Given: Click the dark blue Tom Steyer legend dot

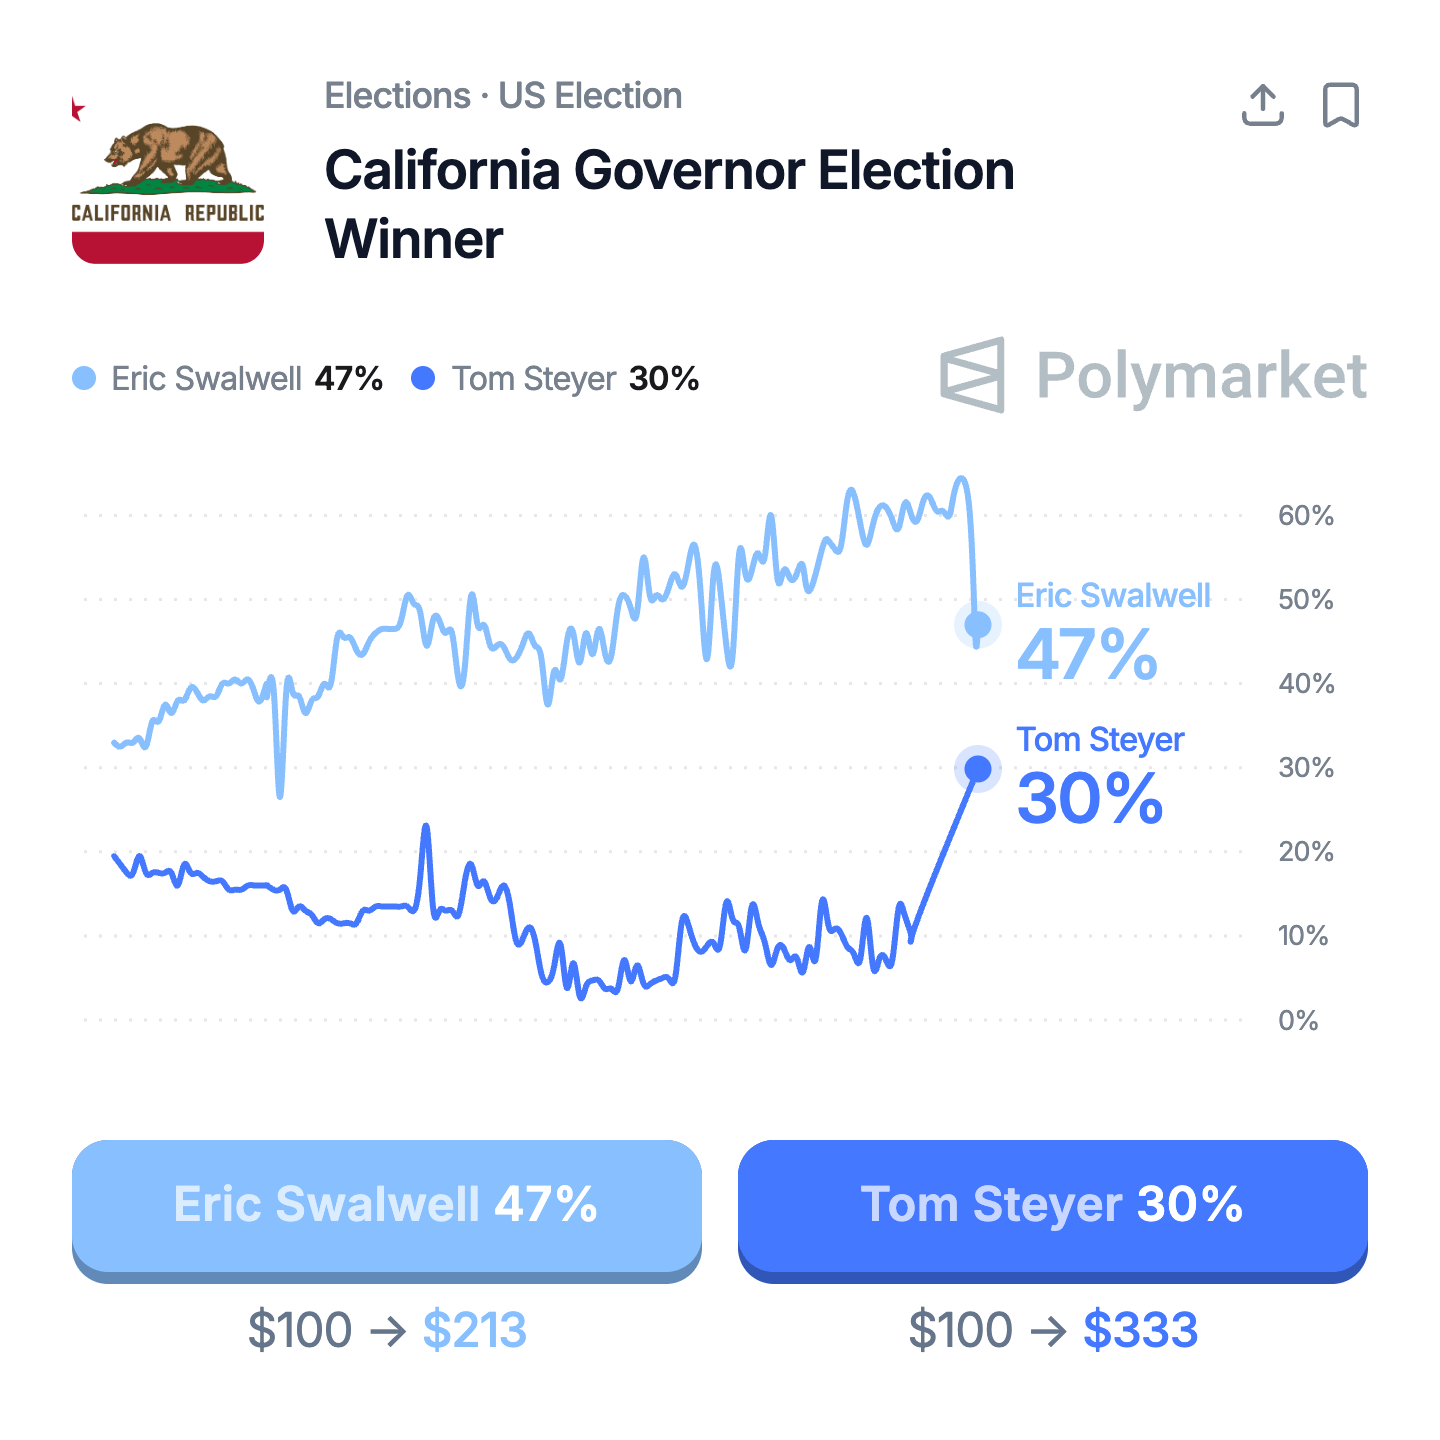Looking at the screenshot, I should [x=424, y=378].
